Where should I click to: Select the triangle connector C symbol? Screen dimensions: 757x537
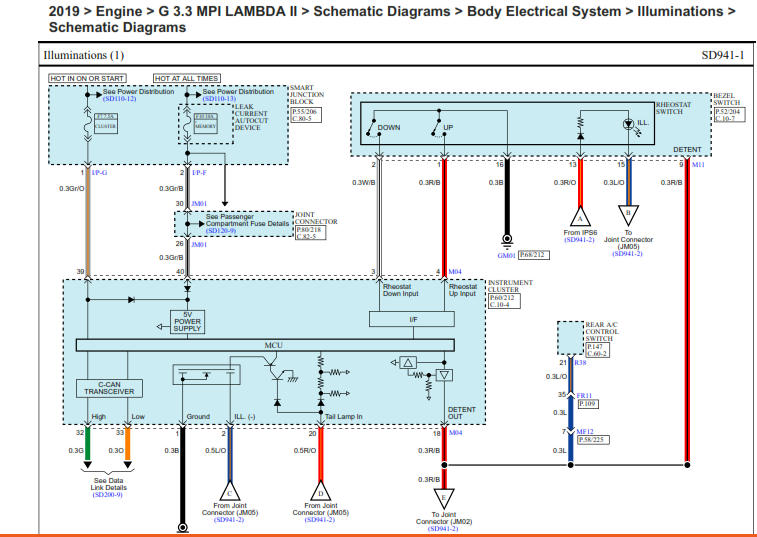(229, 492)
